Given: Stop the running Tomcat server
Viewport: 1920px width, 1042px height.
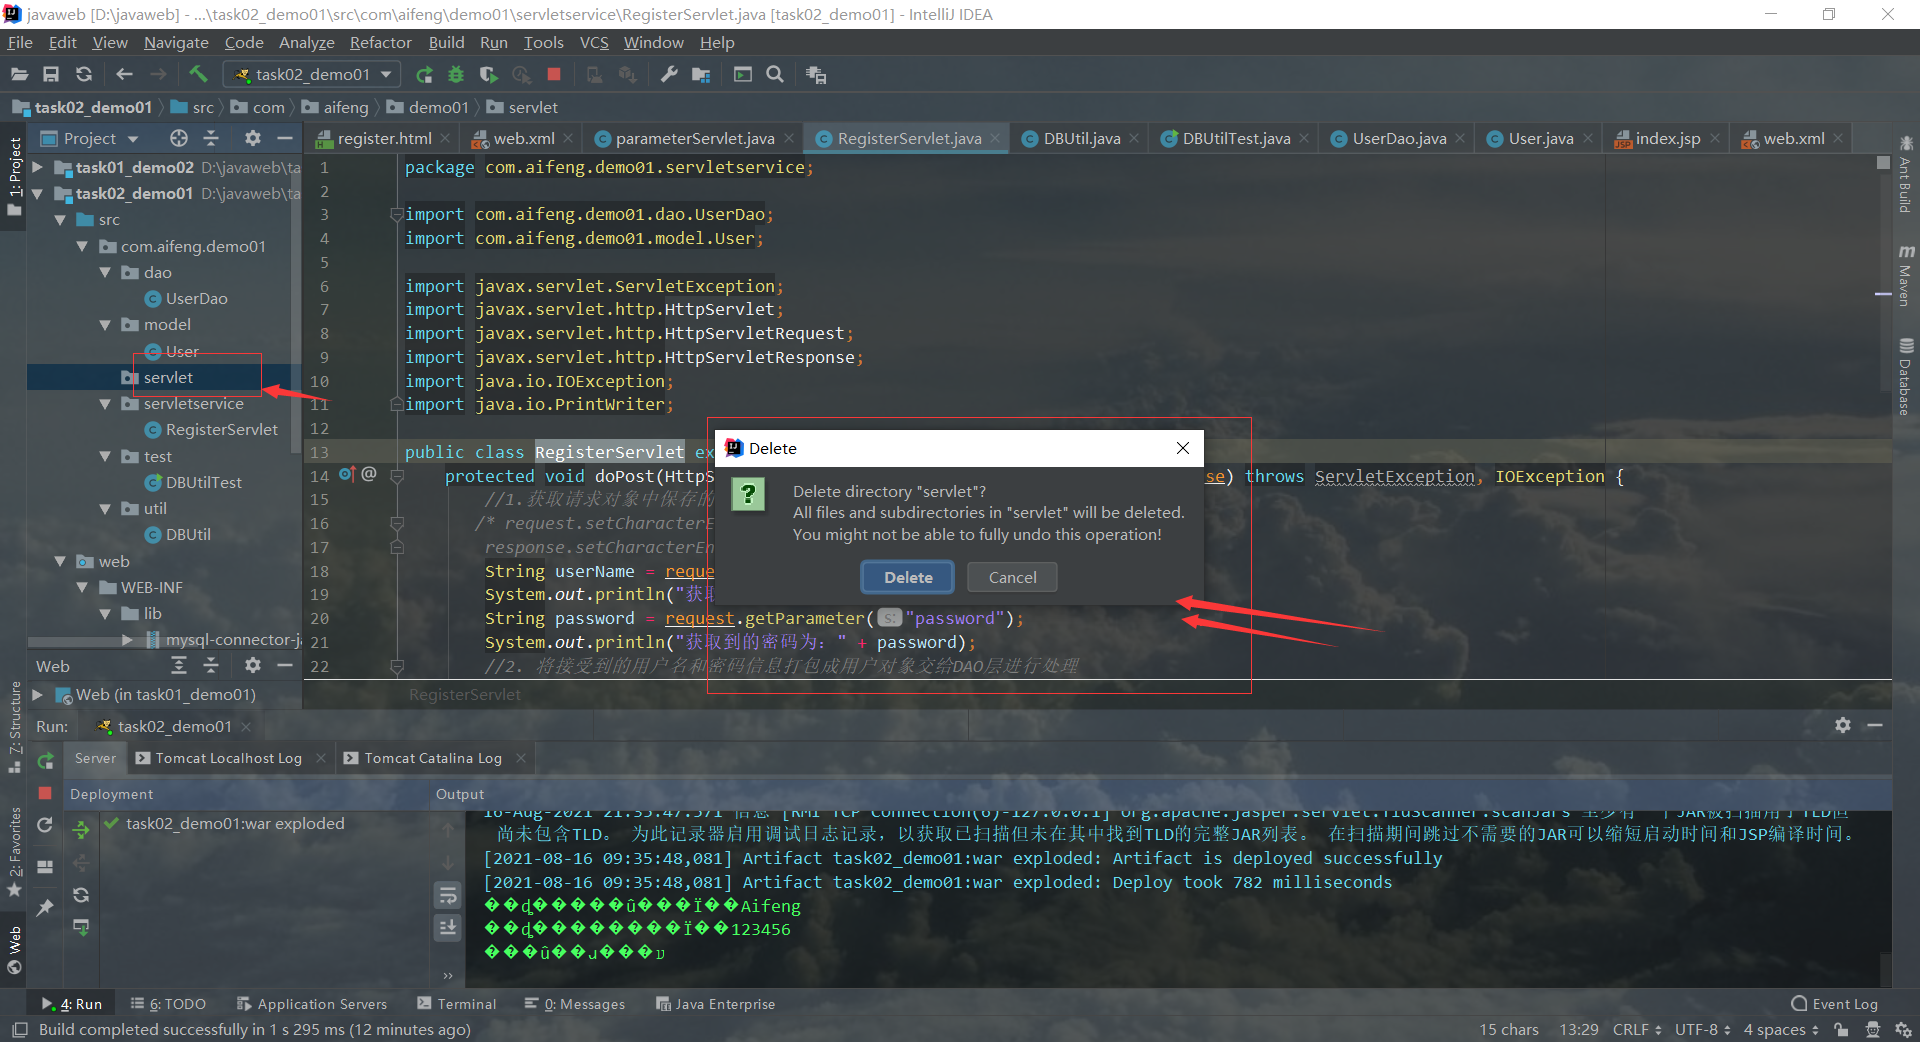Looking at the screenshot, I should pos(553,74).
